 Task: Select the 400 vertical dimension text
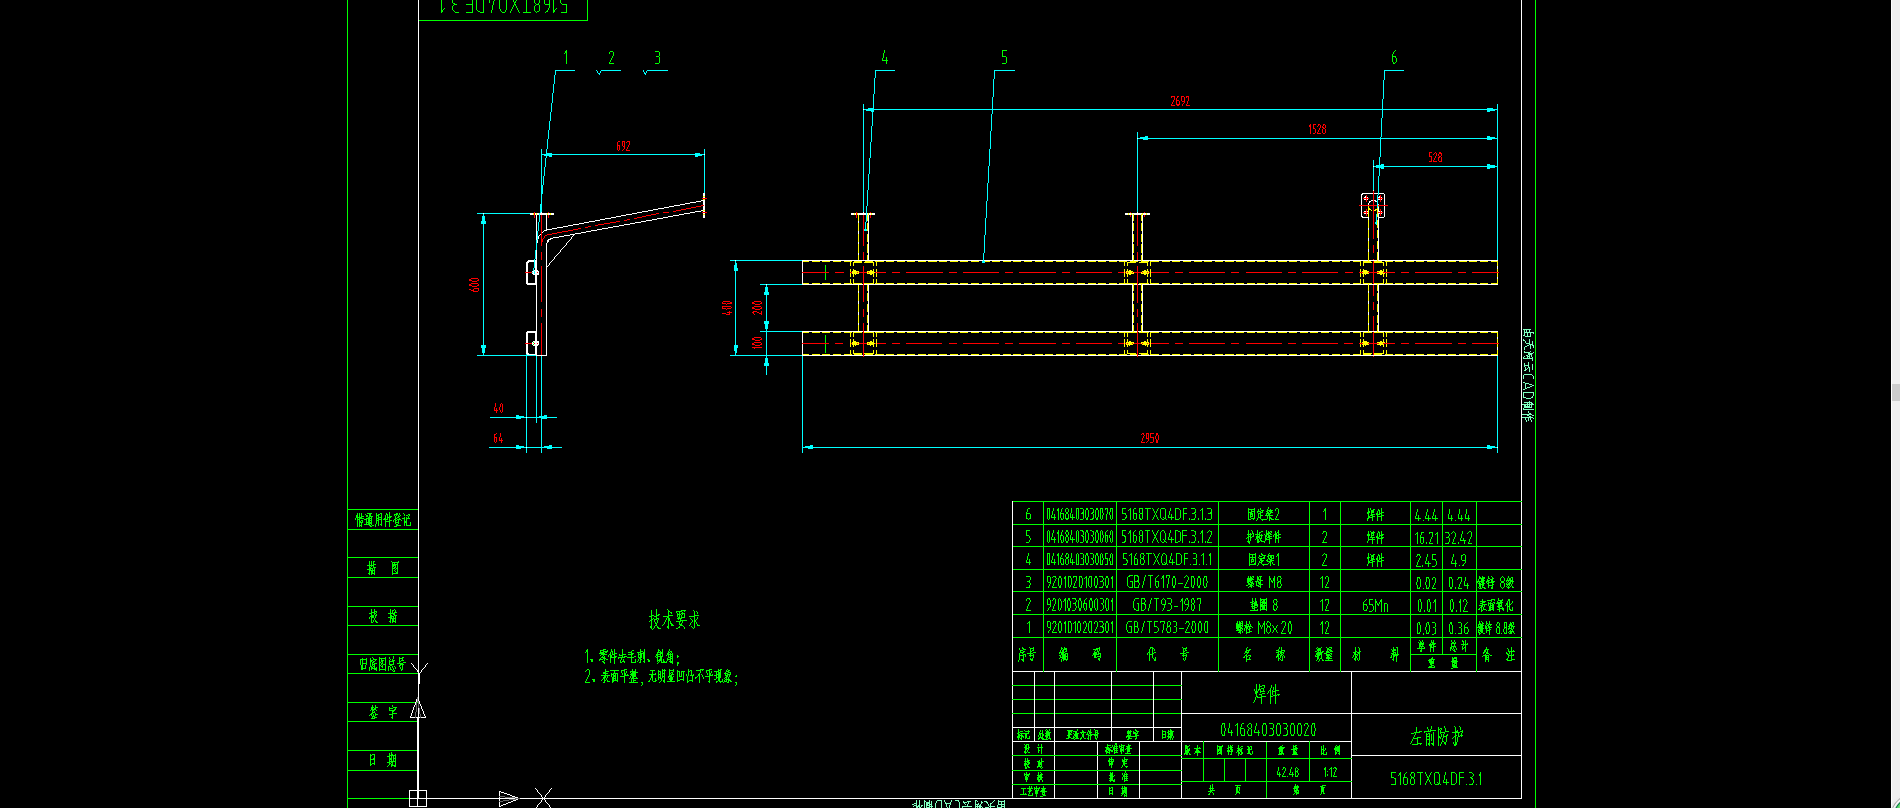click(728, 308)
